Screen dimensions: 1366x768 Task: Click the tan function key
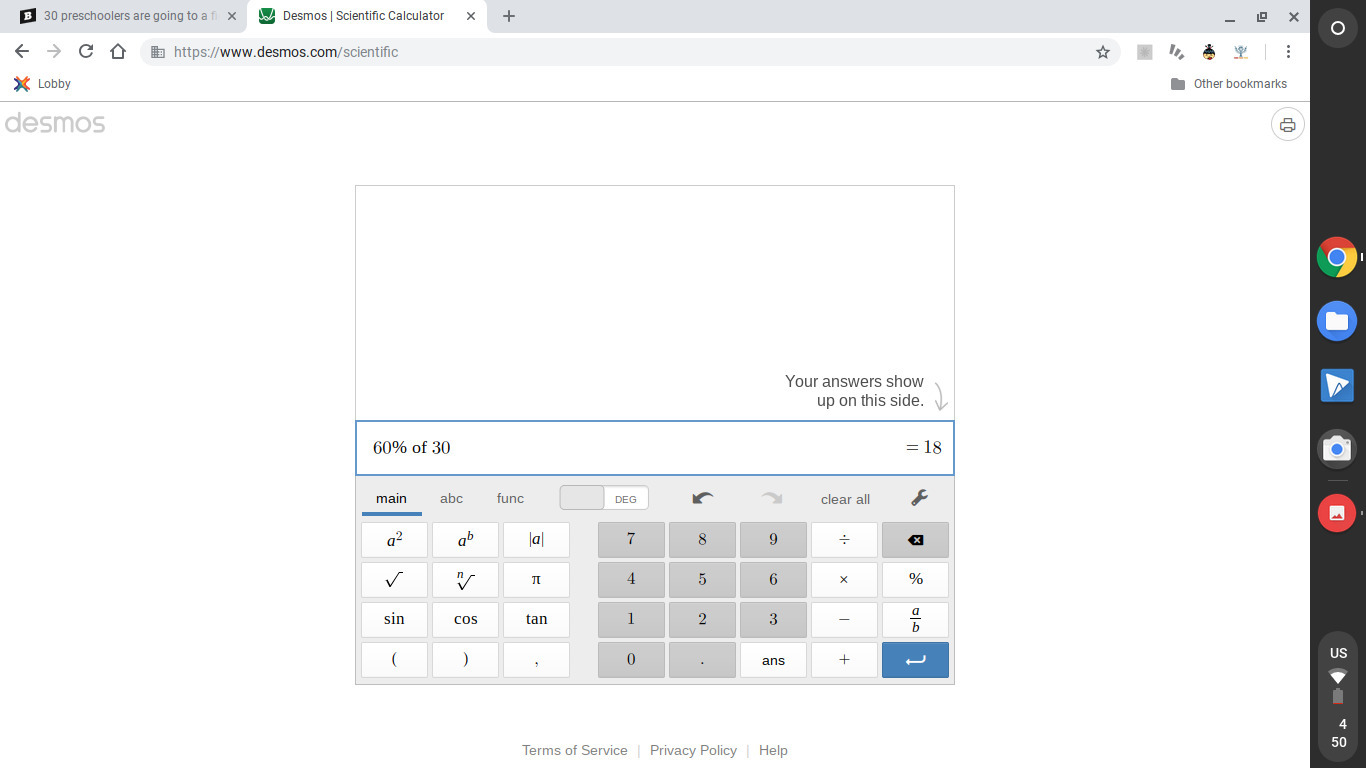pyautogui.click(x=536, y=620)
